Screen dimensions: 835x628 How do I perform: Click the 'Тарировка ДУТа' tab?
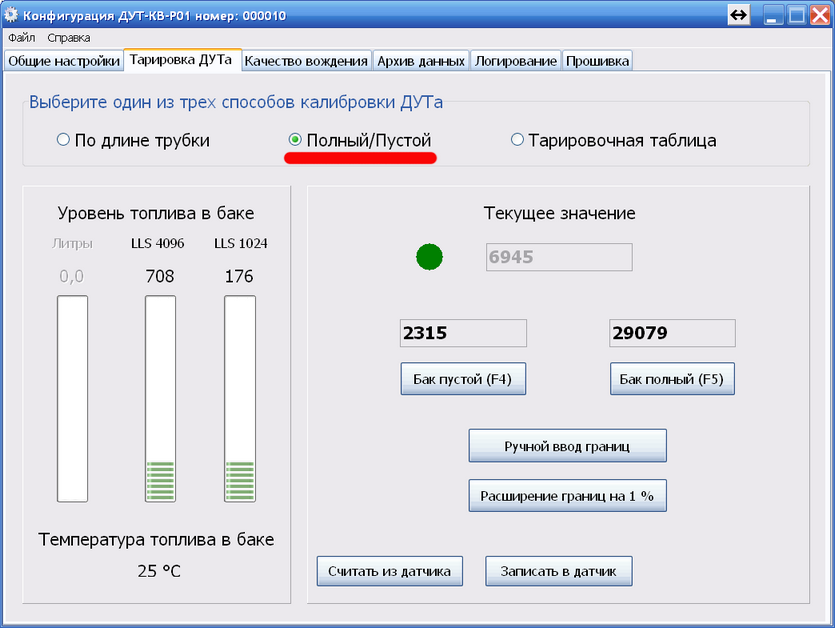pyautogui.click(x=182, y=59)
